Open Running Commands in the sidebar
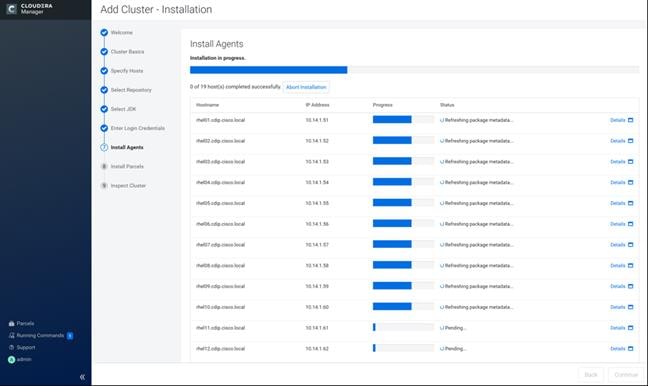 (x=36, y=335)
